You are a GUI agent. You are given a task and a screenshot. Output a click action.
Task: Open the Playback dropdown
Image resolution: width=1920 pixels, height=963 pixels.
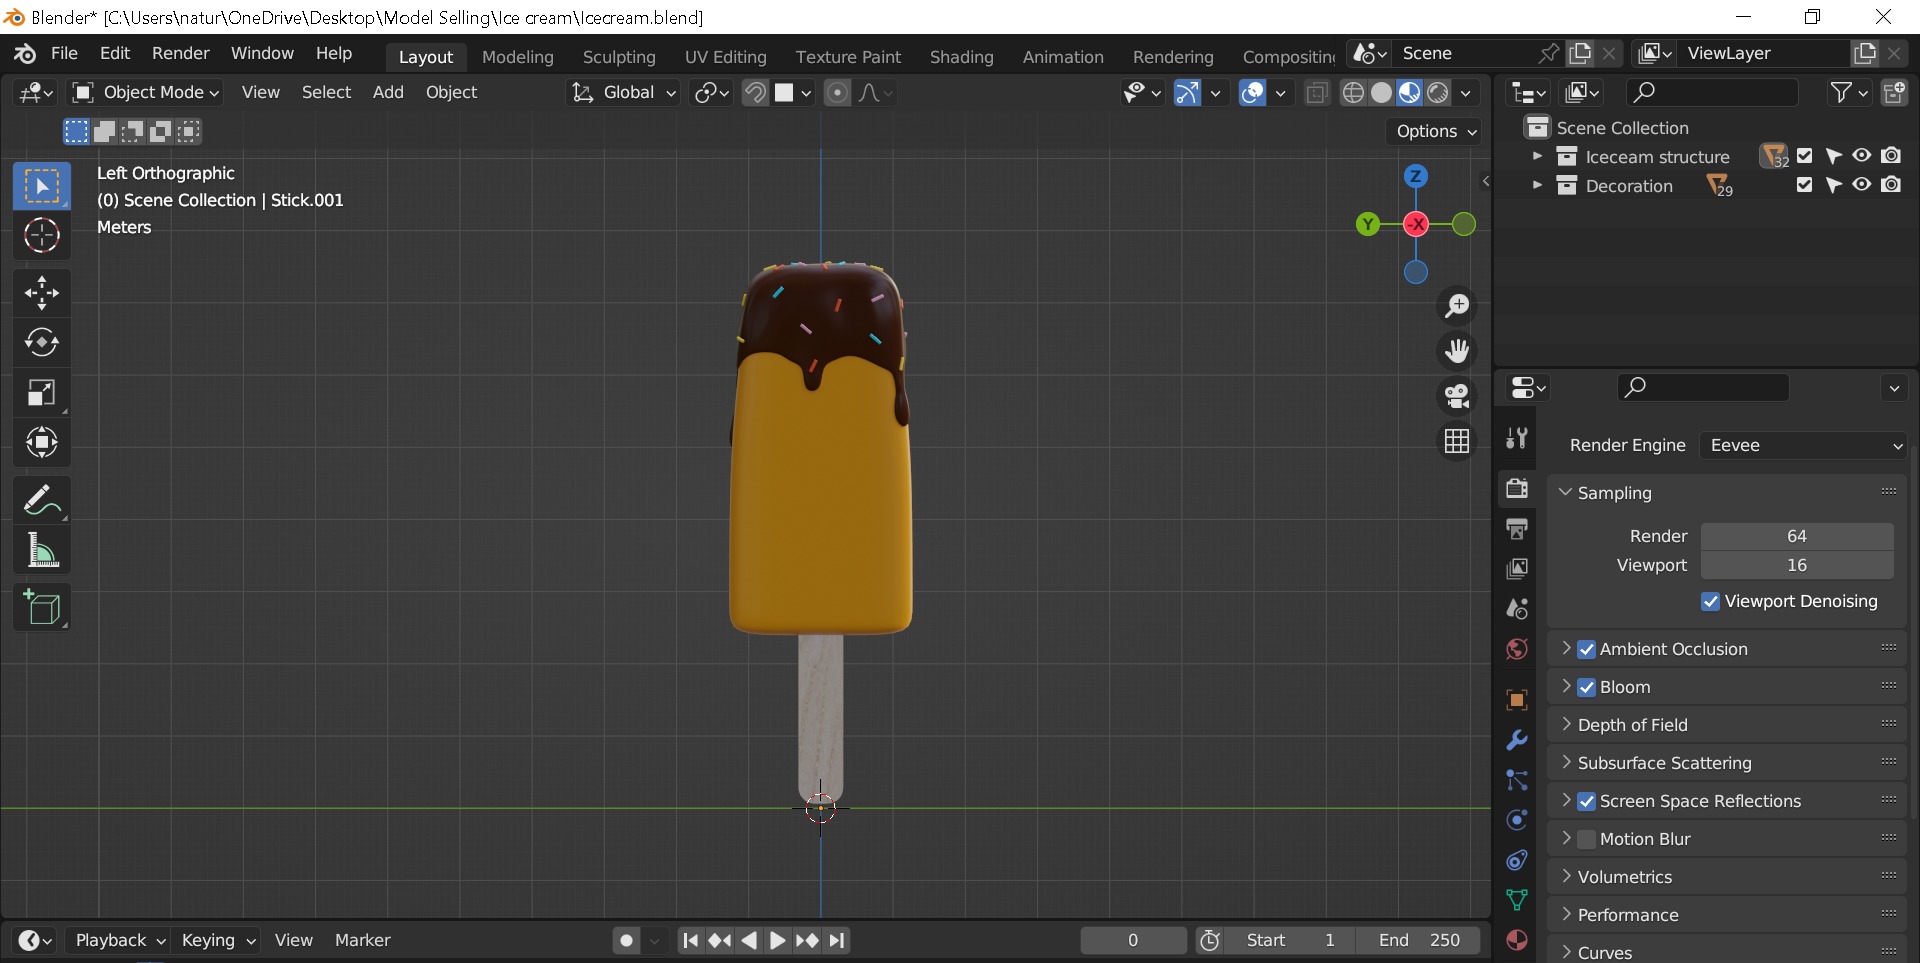tap(120, 940)
